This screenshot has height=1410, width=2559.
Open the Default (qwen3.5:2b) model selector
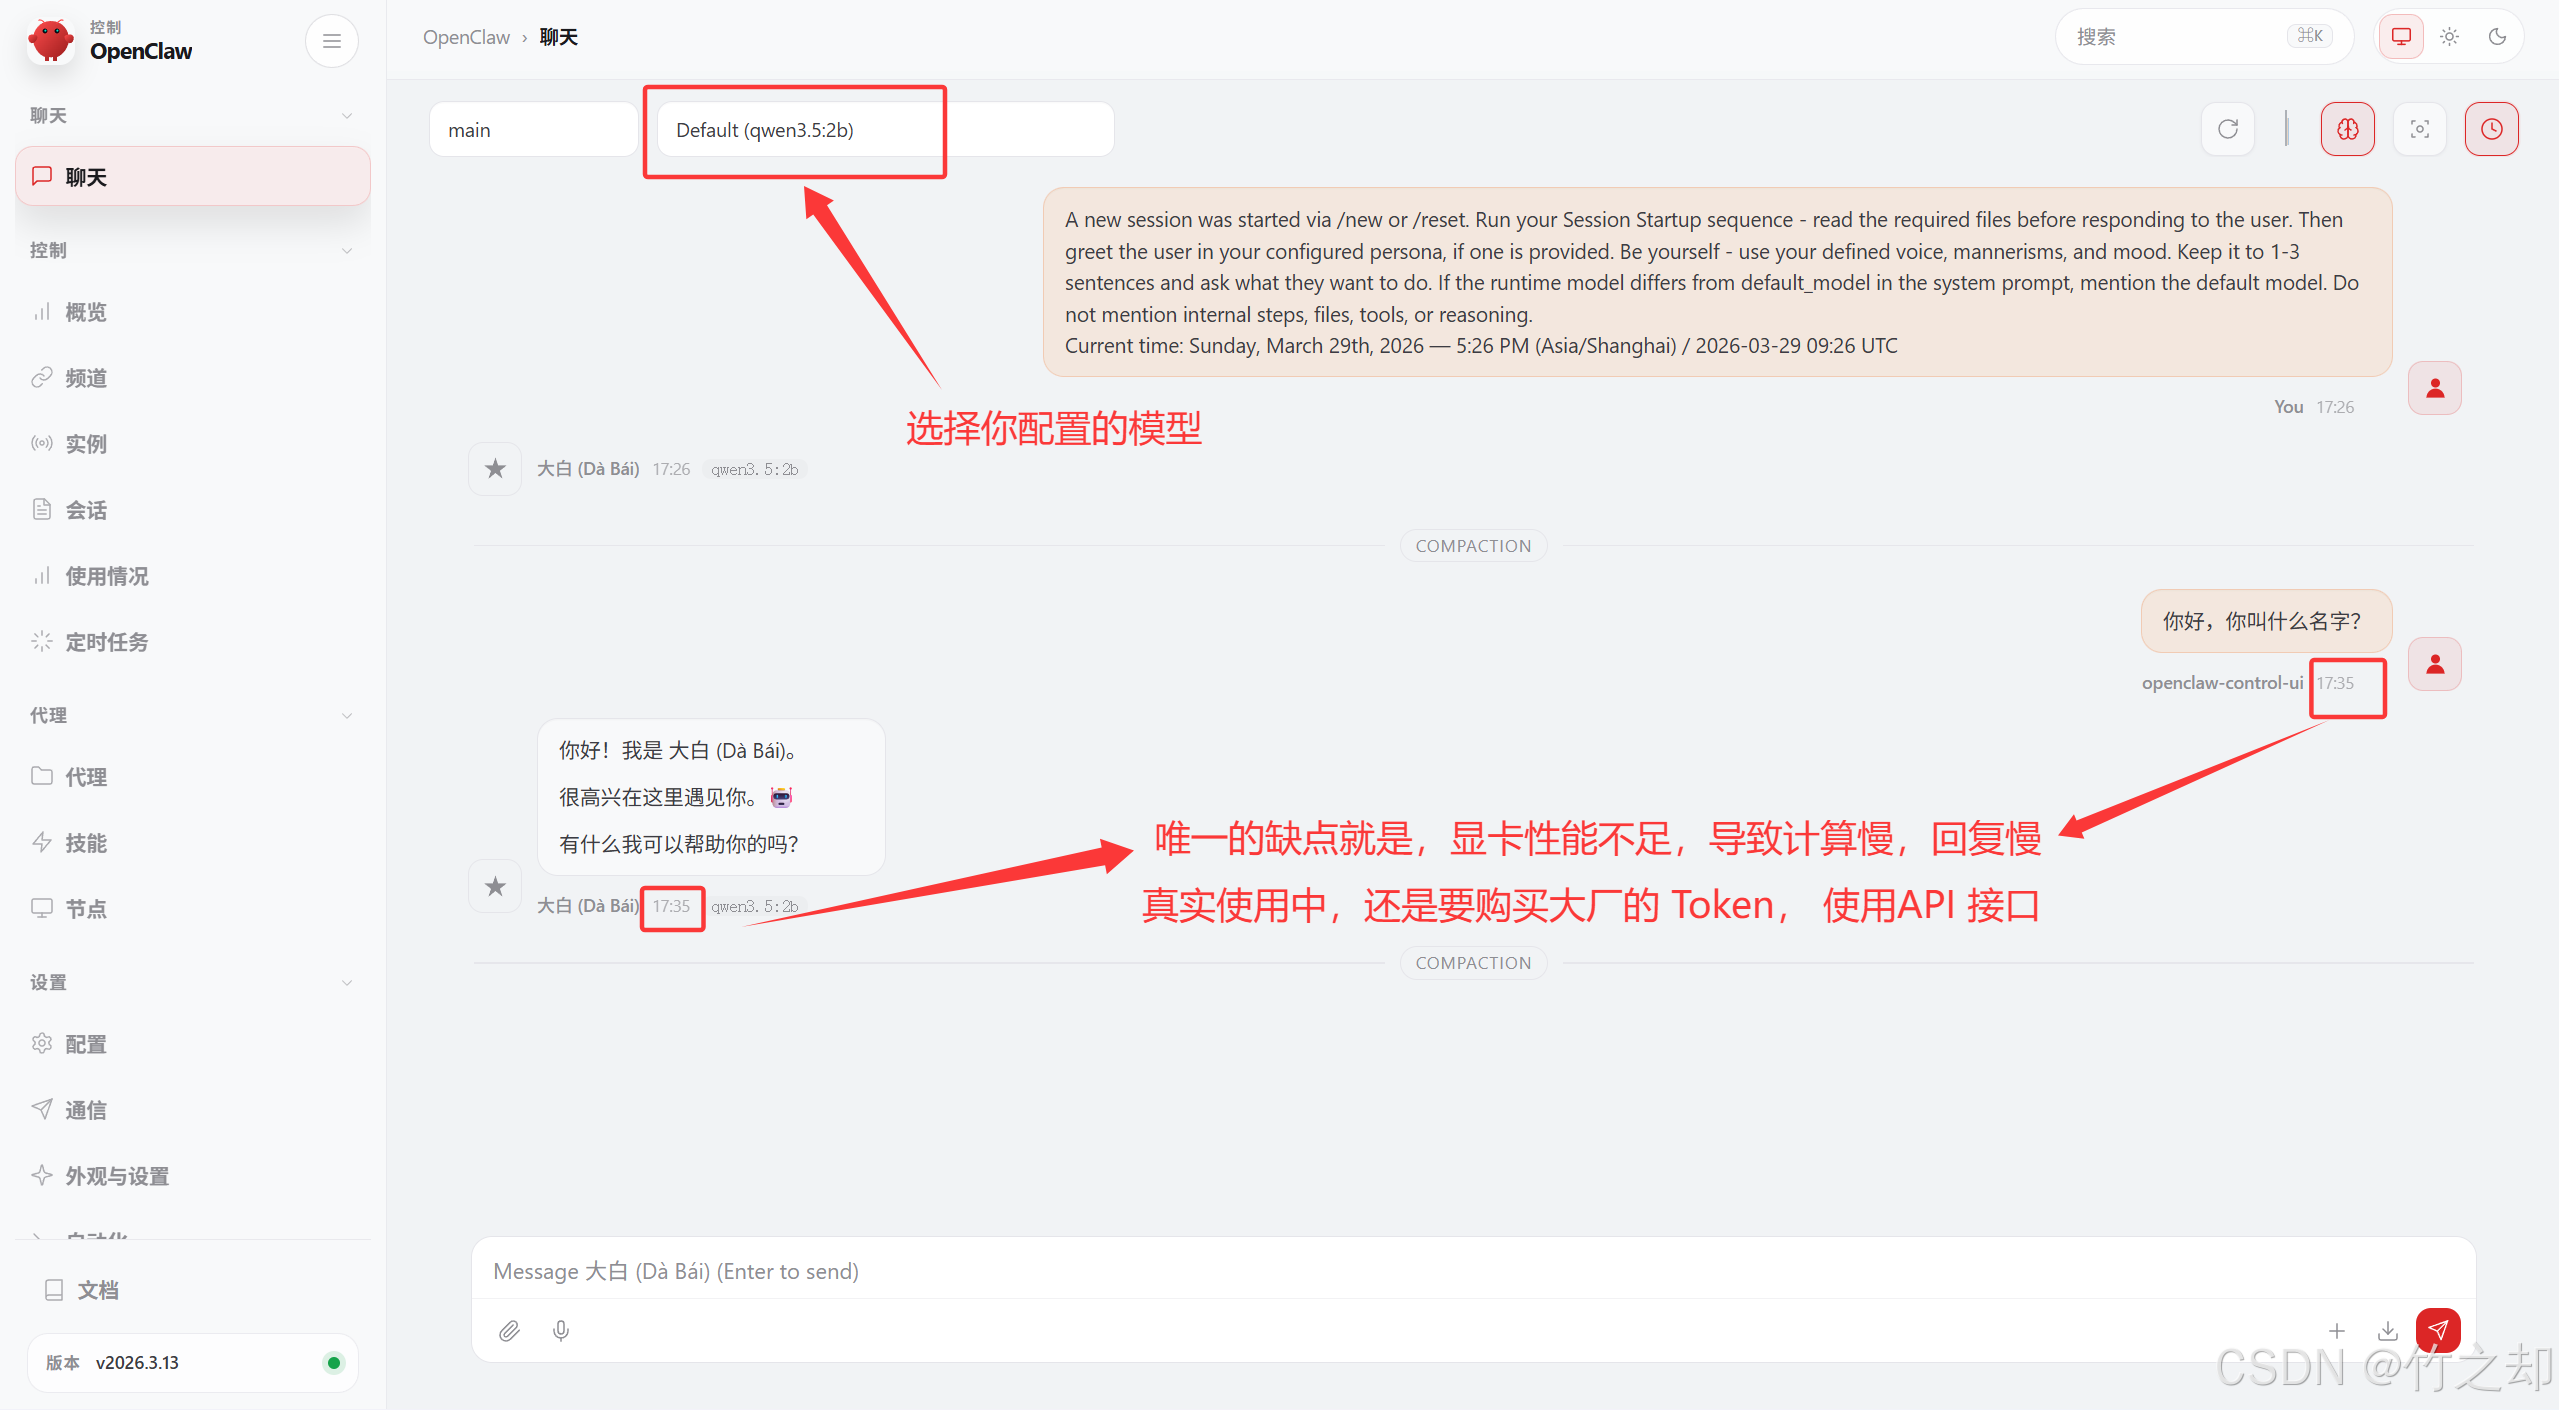795,130
